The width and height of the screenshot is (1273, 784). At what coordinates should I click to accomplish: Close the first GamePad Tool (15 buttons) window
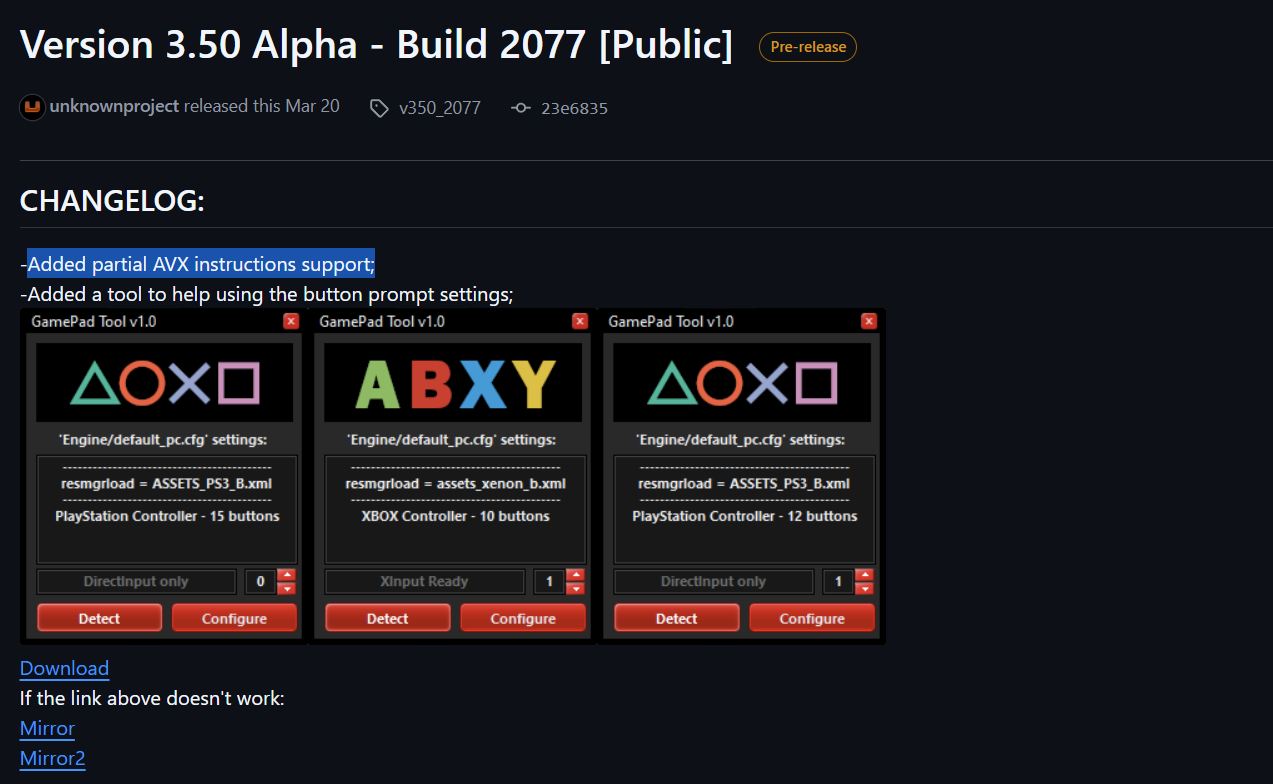(x=291, y=321)
